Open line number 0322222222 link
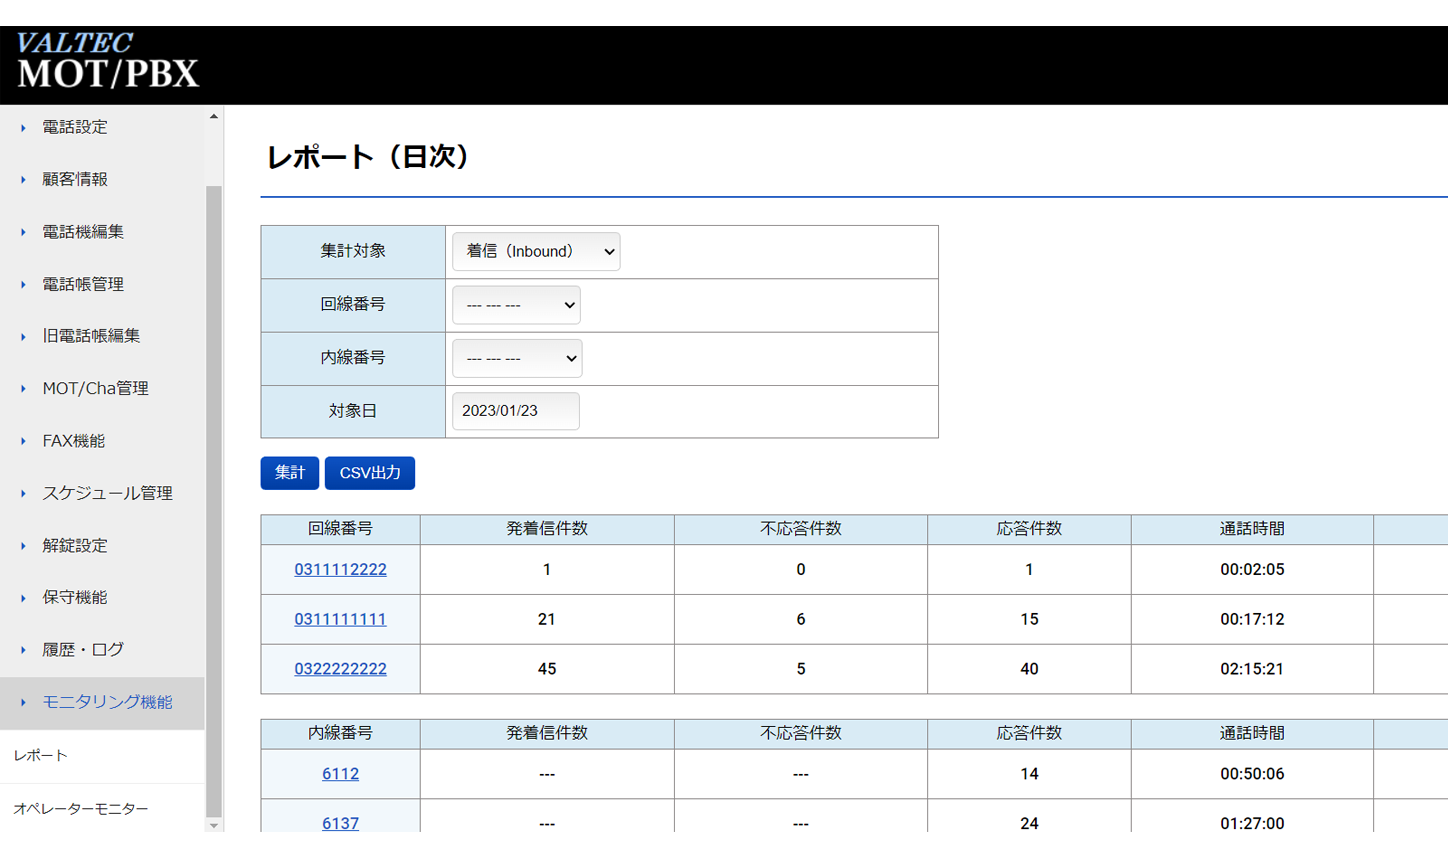This screenshot has height=858, width=1448. point(340,669)
